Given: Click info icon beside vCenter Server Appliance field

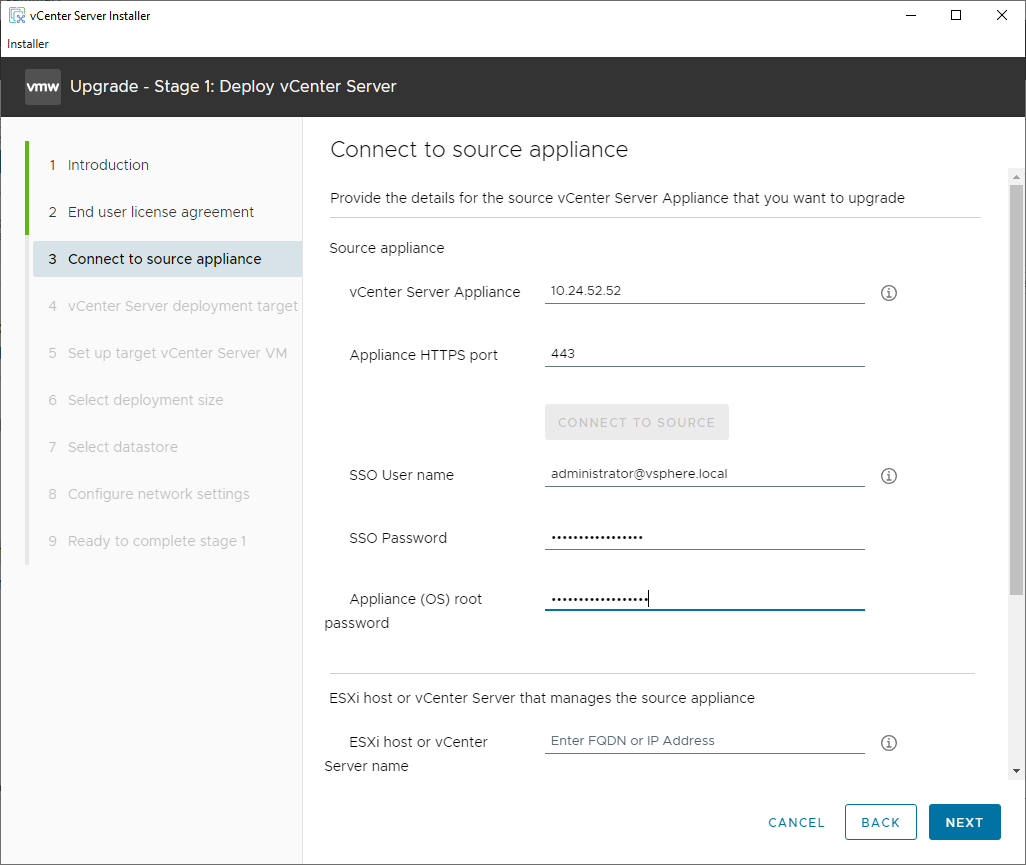Looking at the screenshot, I should (888, 293).
